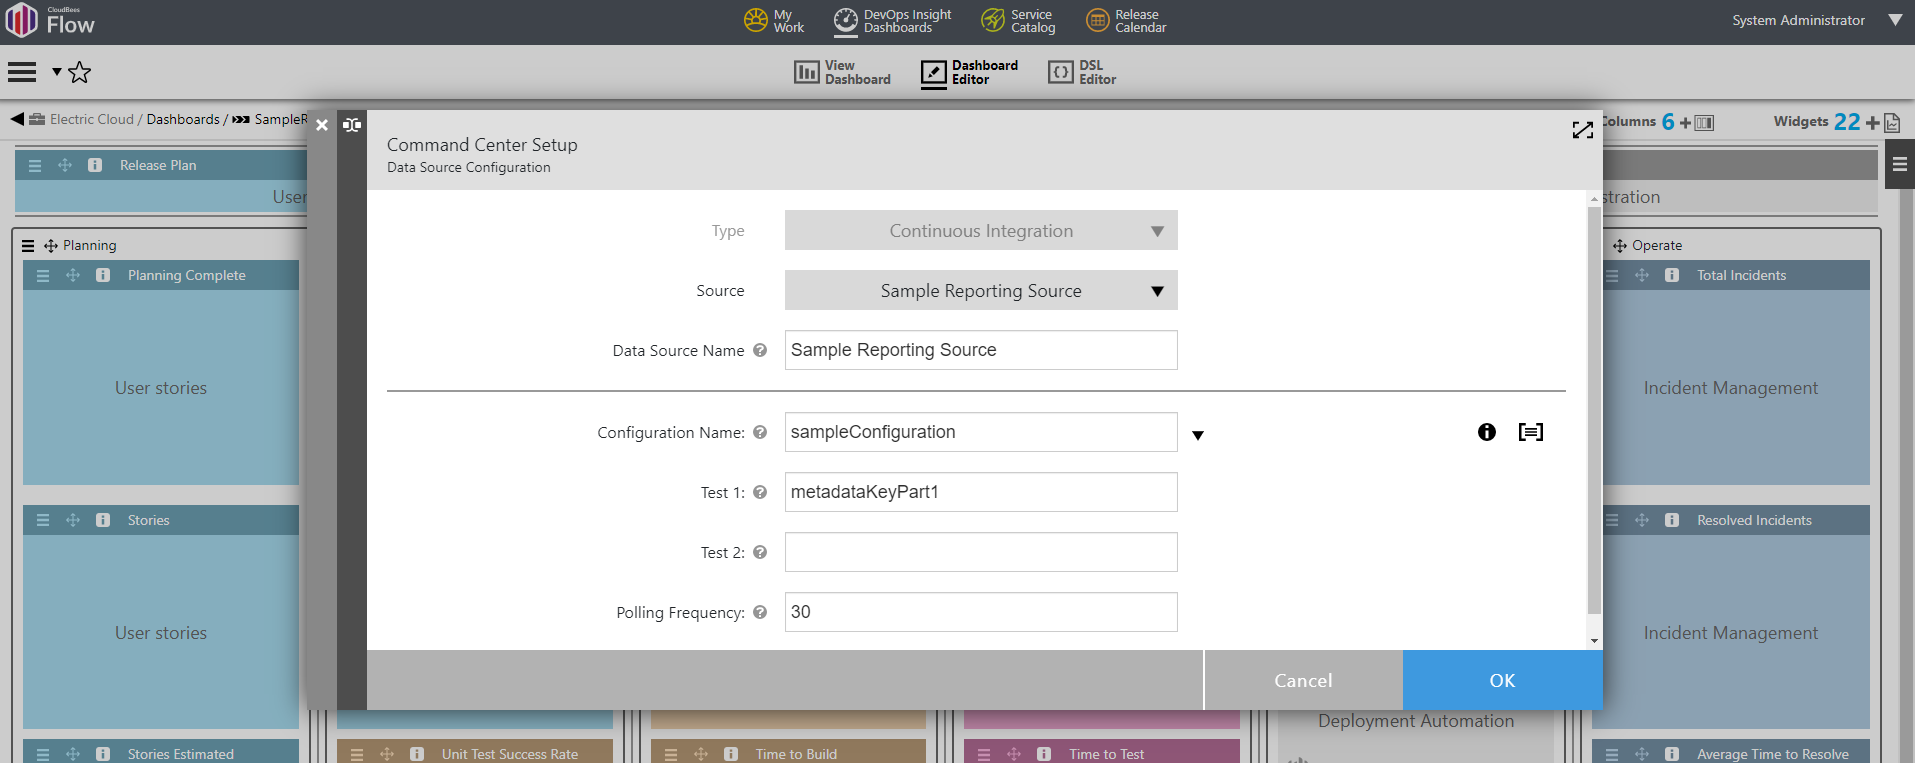
Task: Open the main hamburger menu
Action: tap(22, 72)
